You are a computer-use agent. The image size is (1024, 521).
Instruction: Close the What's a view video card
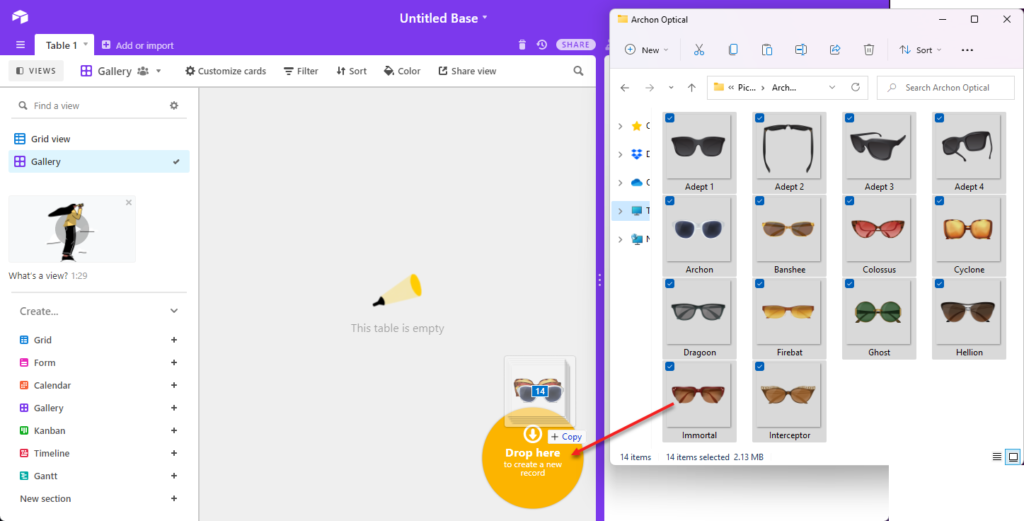coord(129,202)
